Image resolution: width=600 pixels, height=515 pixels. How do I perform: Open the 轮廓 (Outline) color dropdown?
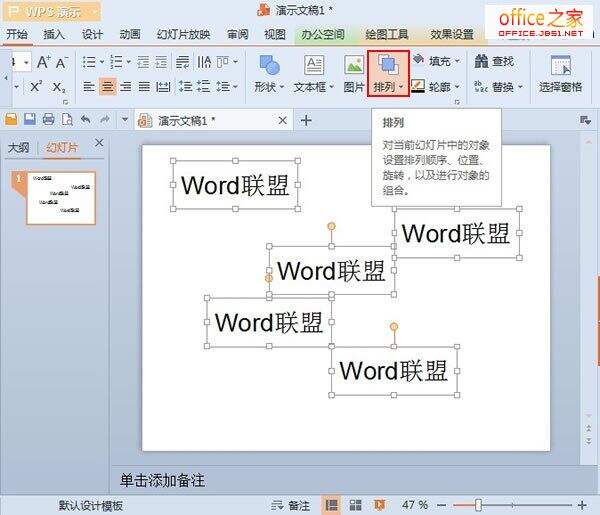click(434, 87)
